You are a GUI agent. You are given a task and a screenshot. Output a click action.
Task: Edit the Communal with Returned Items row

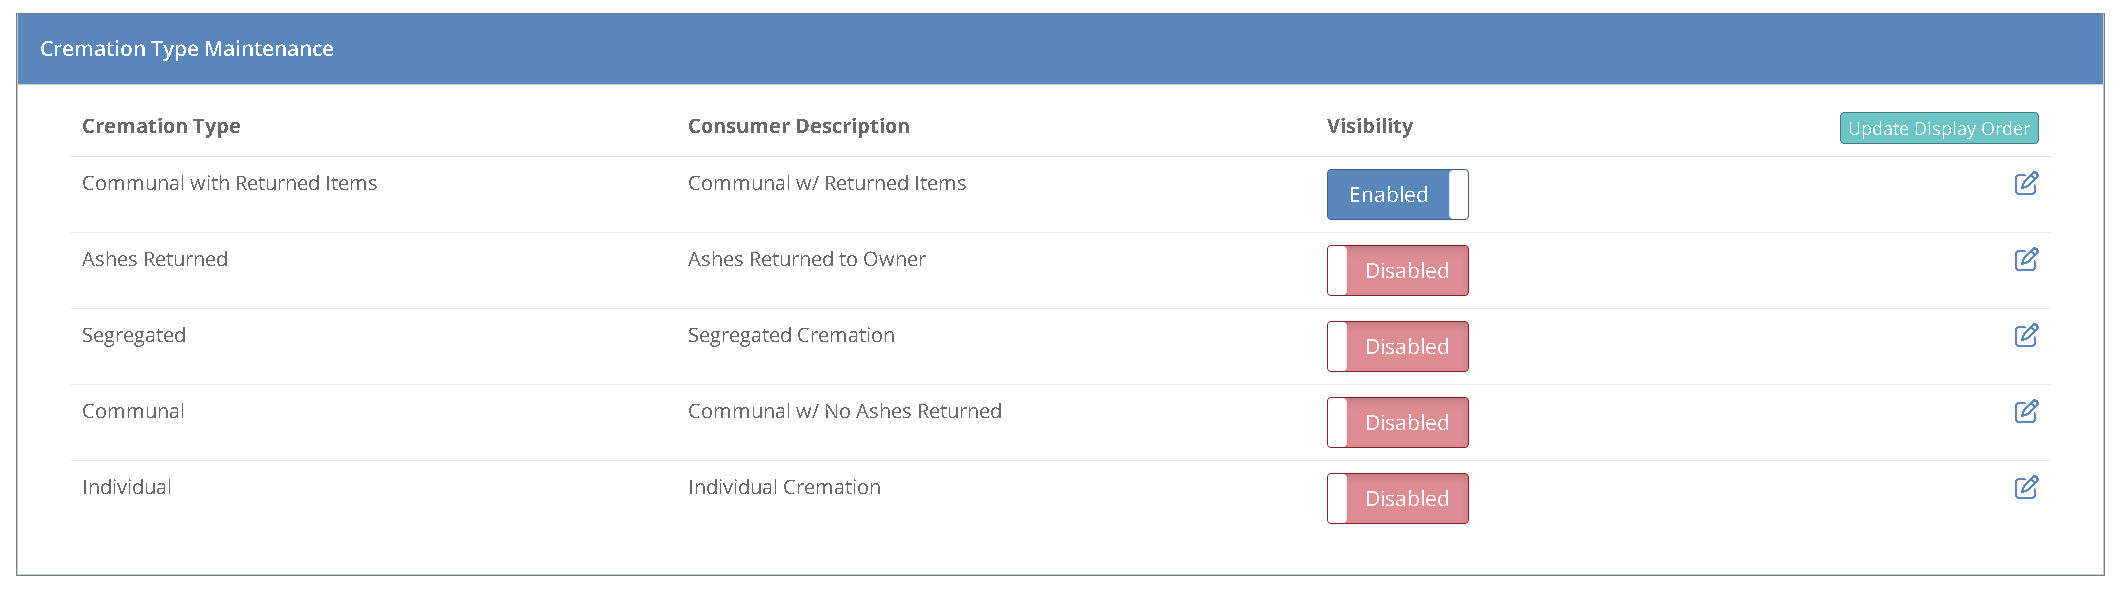click(x=2026, y=183)
